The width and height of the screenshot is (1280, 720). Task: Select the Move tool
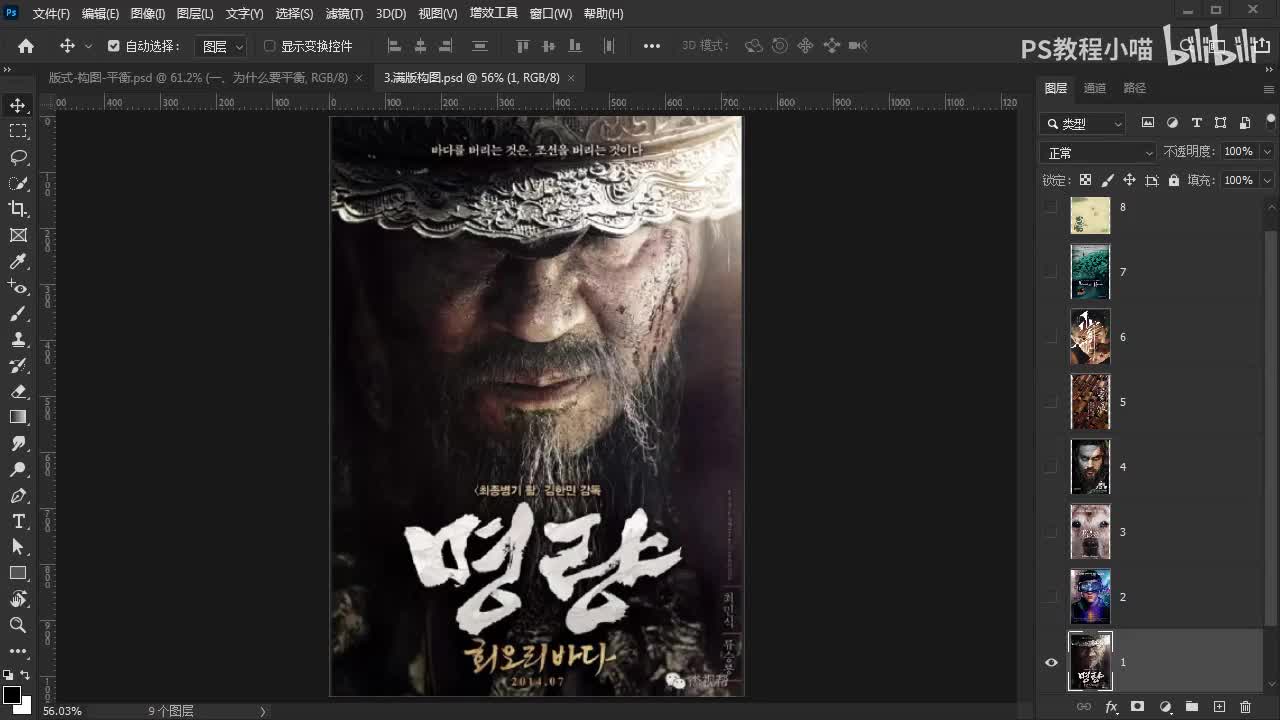[18, 105]
